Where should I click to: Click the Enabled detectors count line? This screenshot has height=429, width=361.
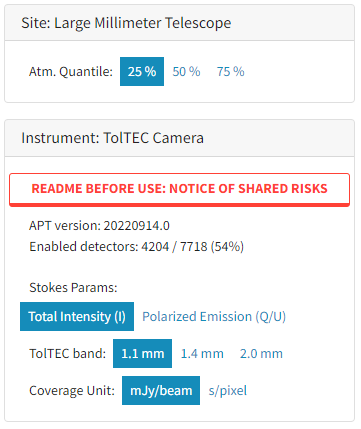click(x=136, y=247)
